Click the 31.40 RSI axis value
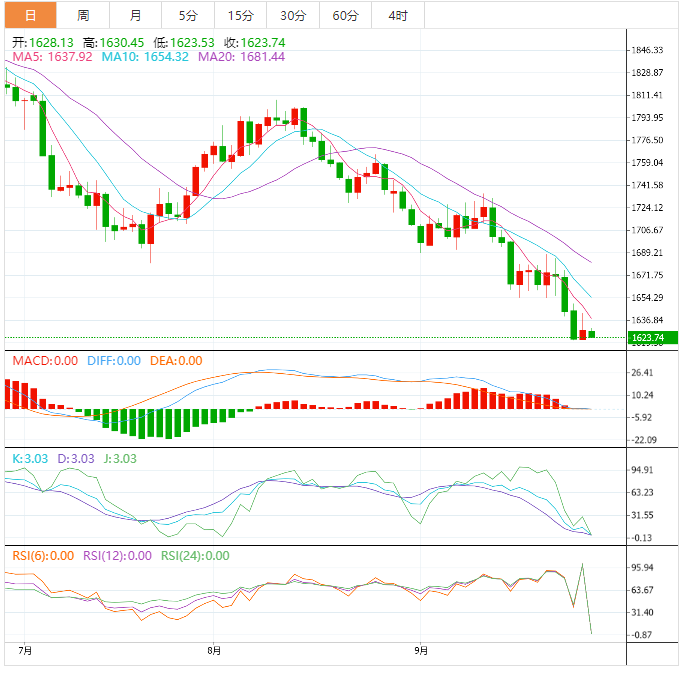This screenshot has width=686, height=677. click(642, 612)
